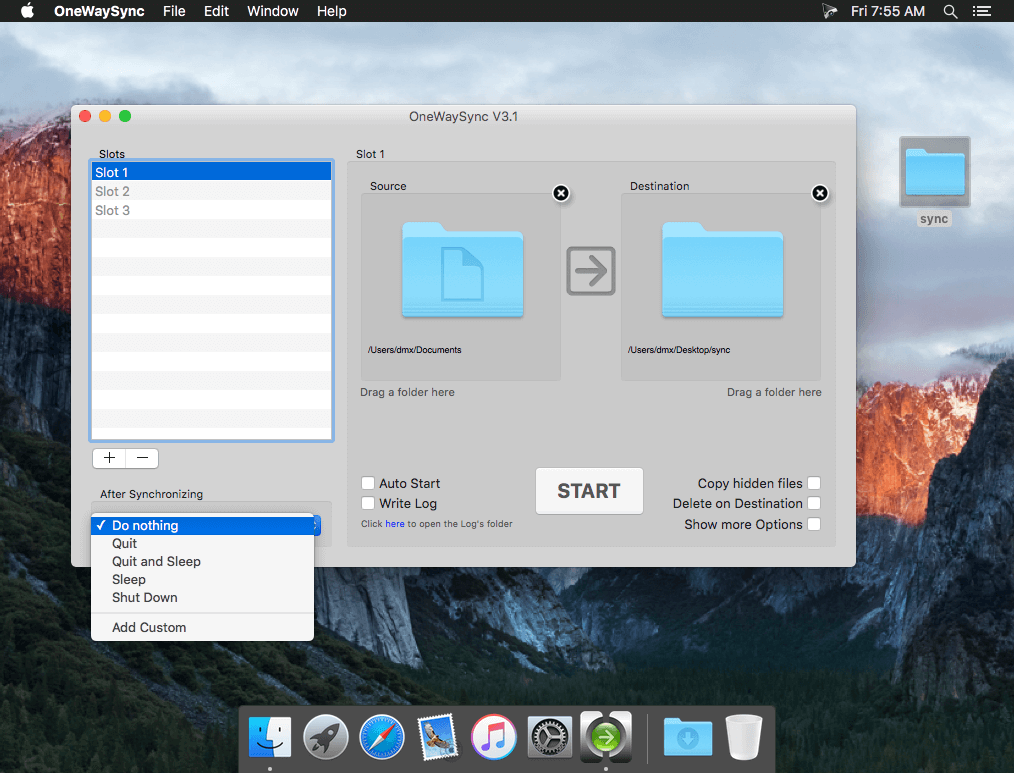1014x773 pixels.
Task: Open the File menu
Action: 174,11
